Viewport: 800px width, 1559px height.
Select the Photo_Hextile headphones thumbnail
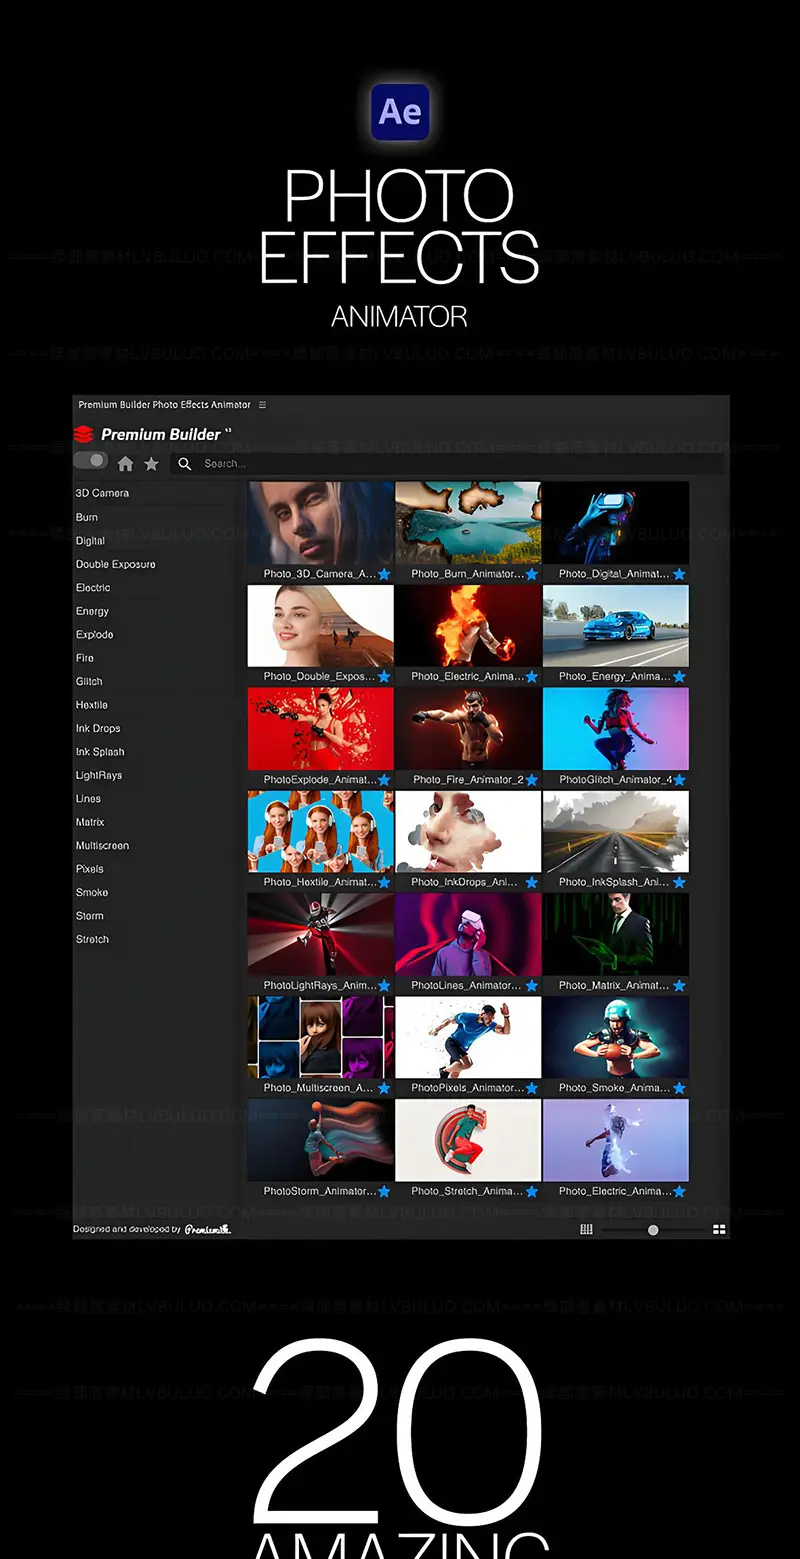pyautogui.click(x=321, y=832)
